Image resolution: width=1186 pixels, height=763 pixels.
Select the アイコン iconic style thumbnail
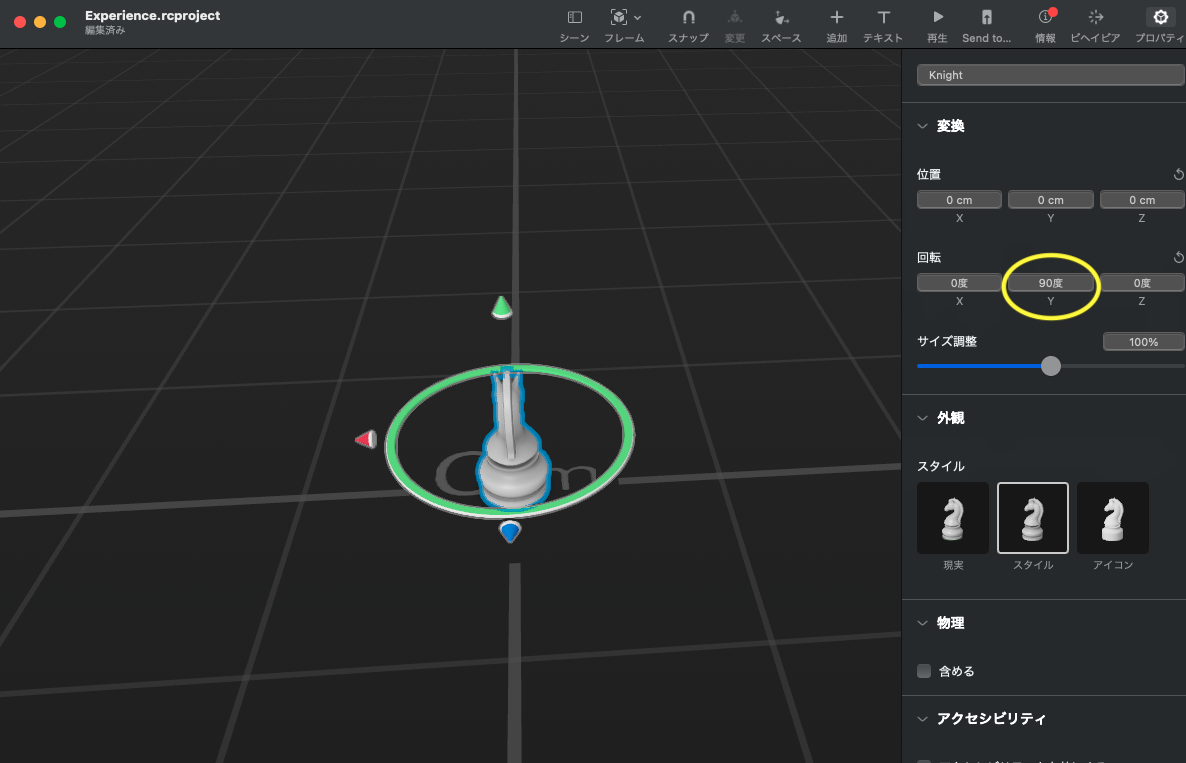1113,518
